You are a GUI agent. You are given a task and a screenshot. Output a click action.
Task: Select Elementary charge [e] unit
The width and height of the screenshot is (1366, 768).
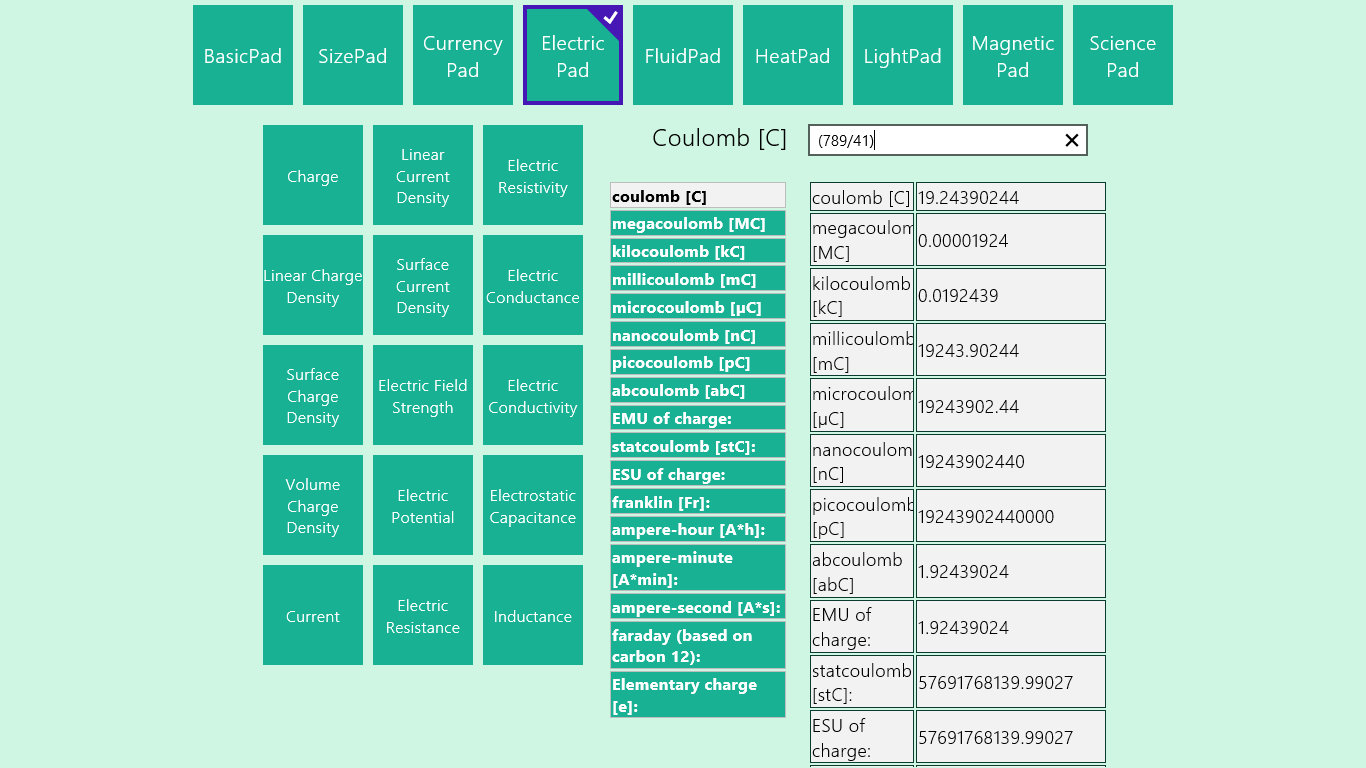[x=697, y=695]
